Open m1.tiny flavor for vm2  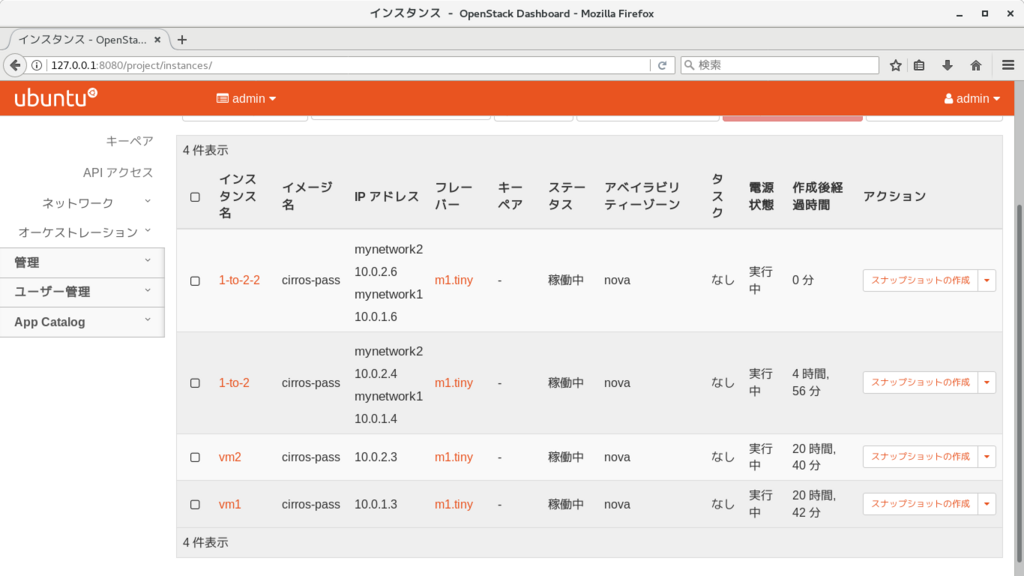click(x=454, y=457)
